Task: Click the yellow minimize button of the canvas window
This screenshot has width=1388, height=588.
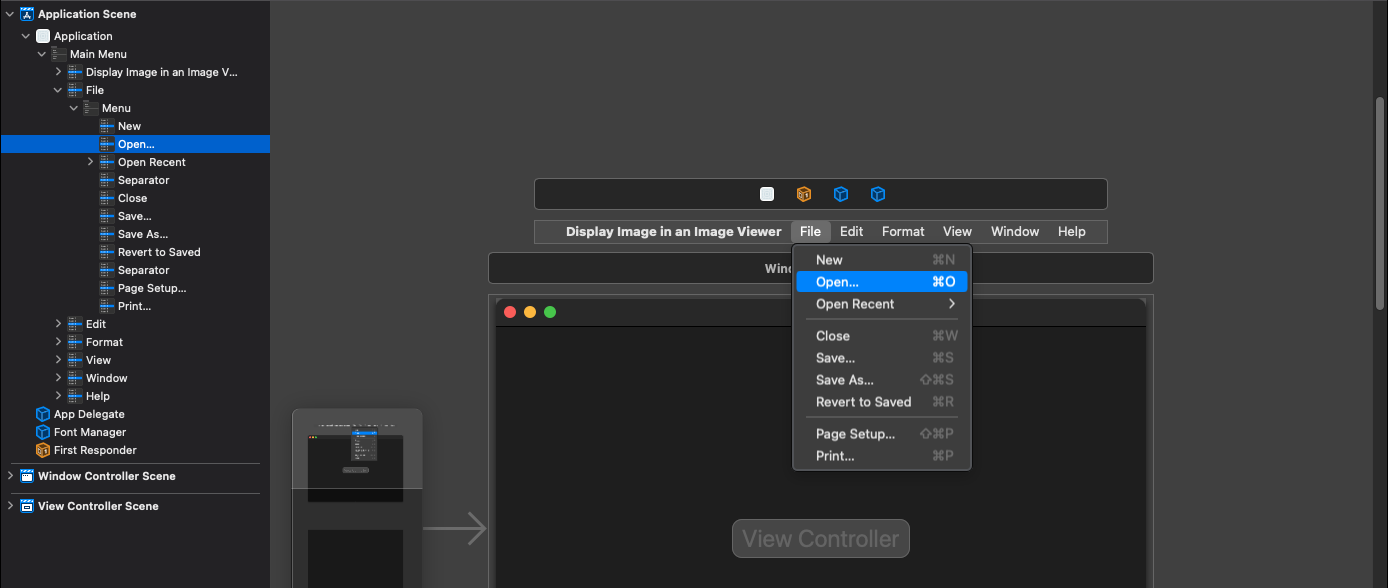Action: (530, 312)
